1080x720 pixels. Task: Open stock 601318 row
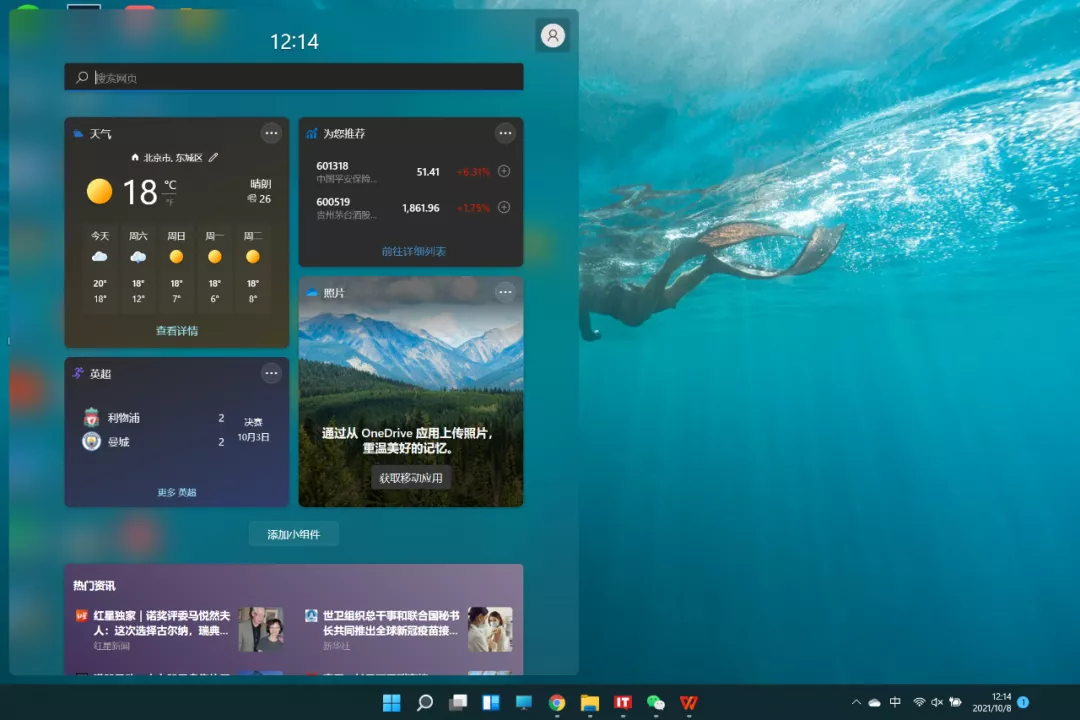(411, 172)
